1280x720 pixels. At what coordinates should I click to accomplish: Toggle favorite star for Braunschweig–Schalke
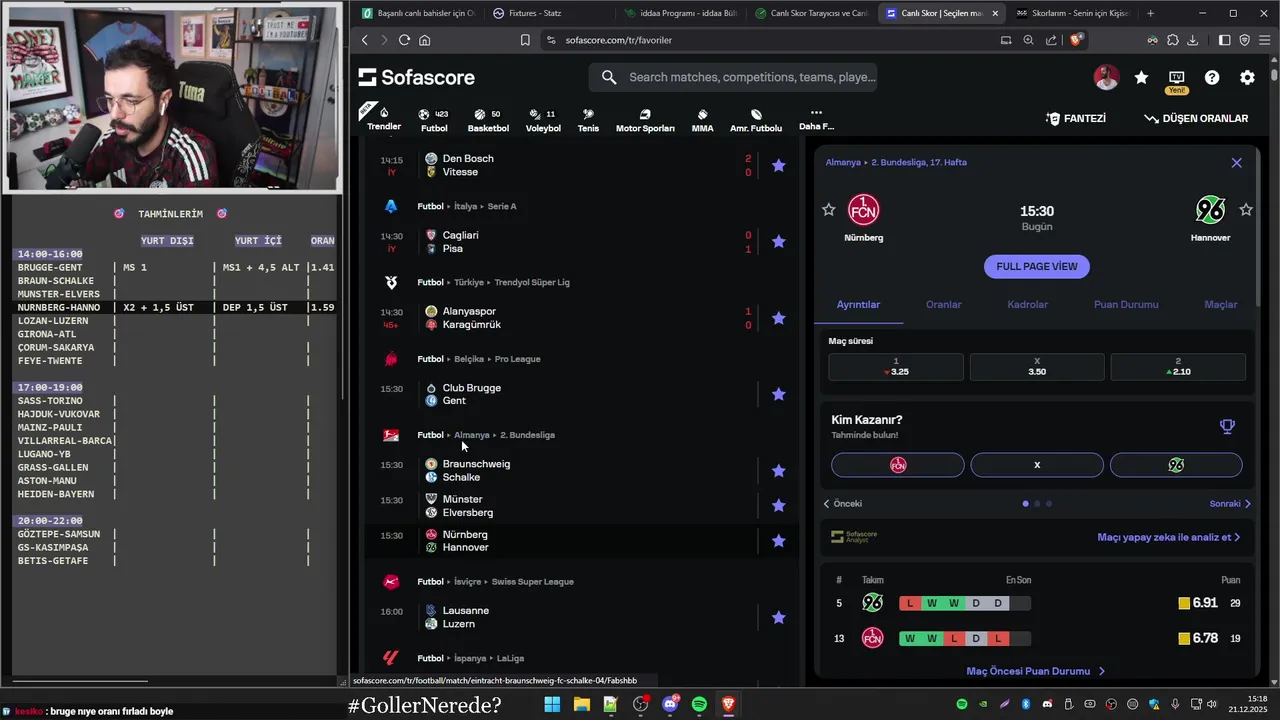point(779,470)
